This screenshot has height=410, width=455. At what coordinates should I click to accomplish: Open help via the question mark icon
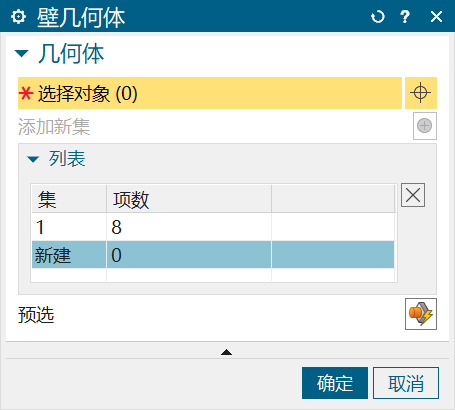(405, 16)
